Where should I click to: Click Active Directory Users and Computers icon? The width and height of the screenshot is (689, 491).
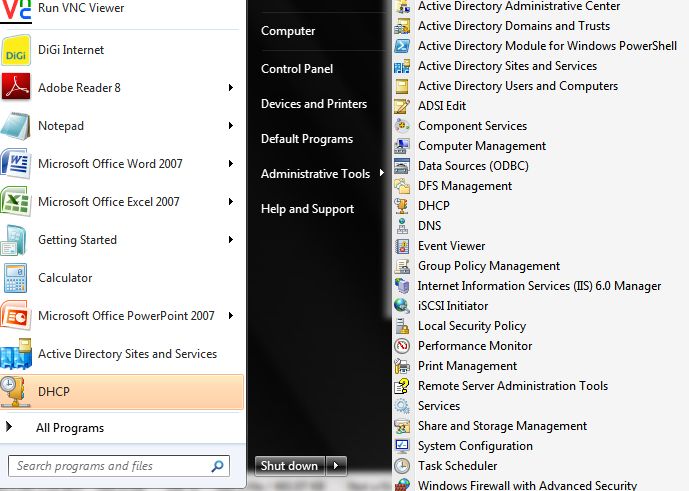[x=402, y=86]
